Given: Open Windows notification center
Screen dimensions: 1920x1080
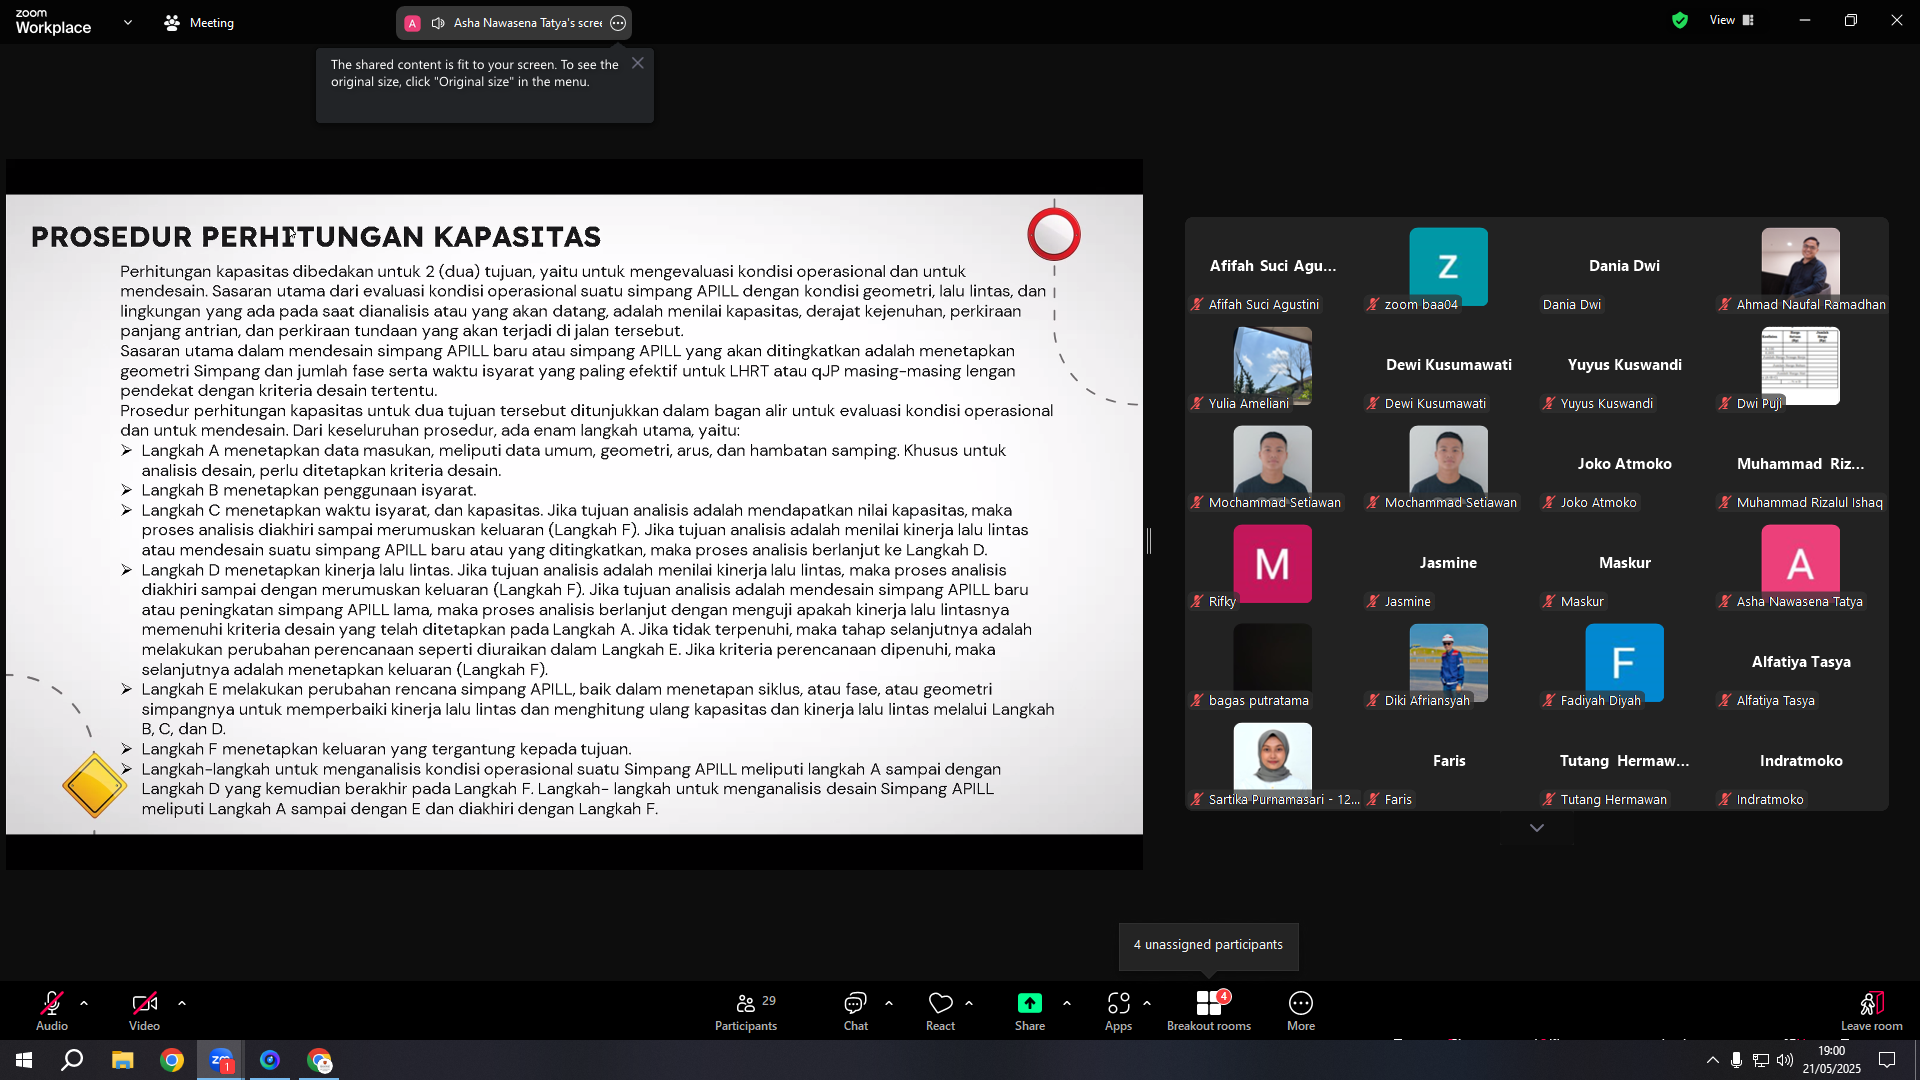Looking at the screenshot, I should [x=1887, y=1060].
